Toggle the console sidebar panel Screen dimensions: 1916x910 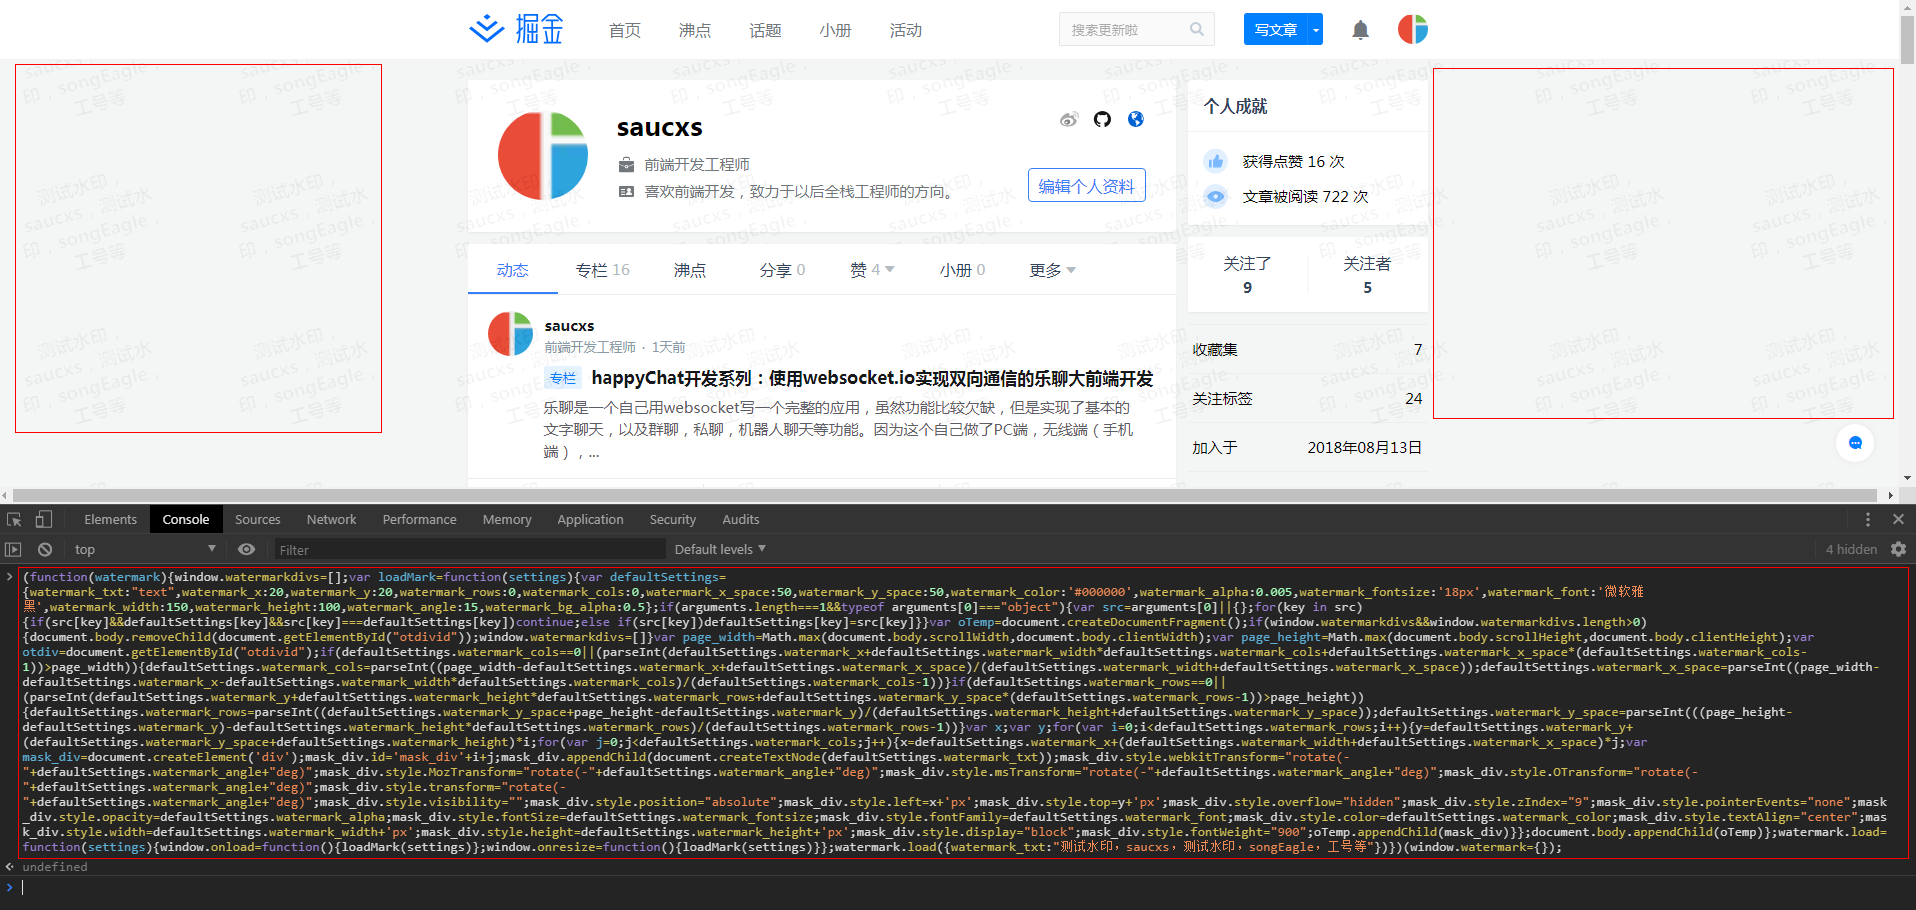tap(13, 549)
